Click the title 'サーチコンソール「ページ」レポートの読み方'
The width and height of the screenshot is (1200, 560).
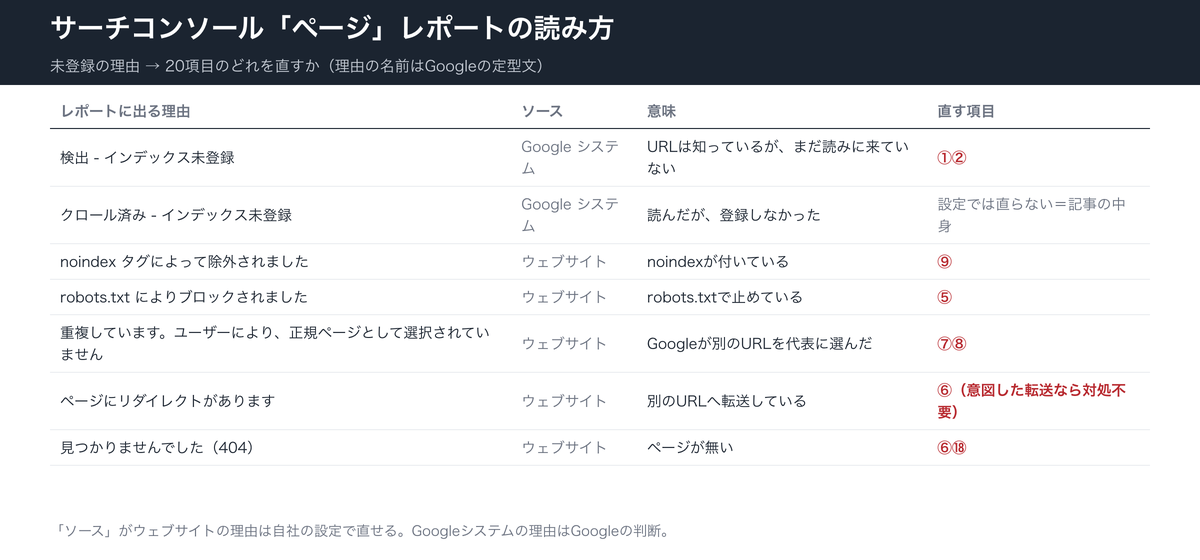(x=332, y=28)
